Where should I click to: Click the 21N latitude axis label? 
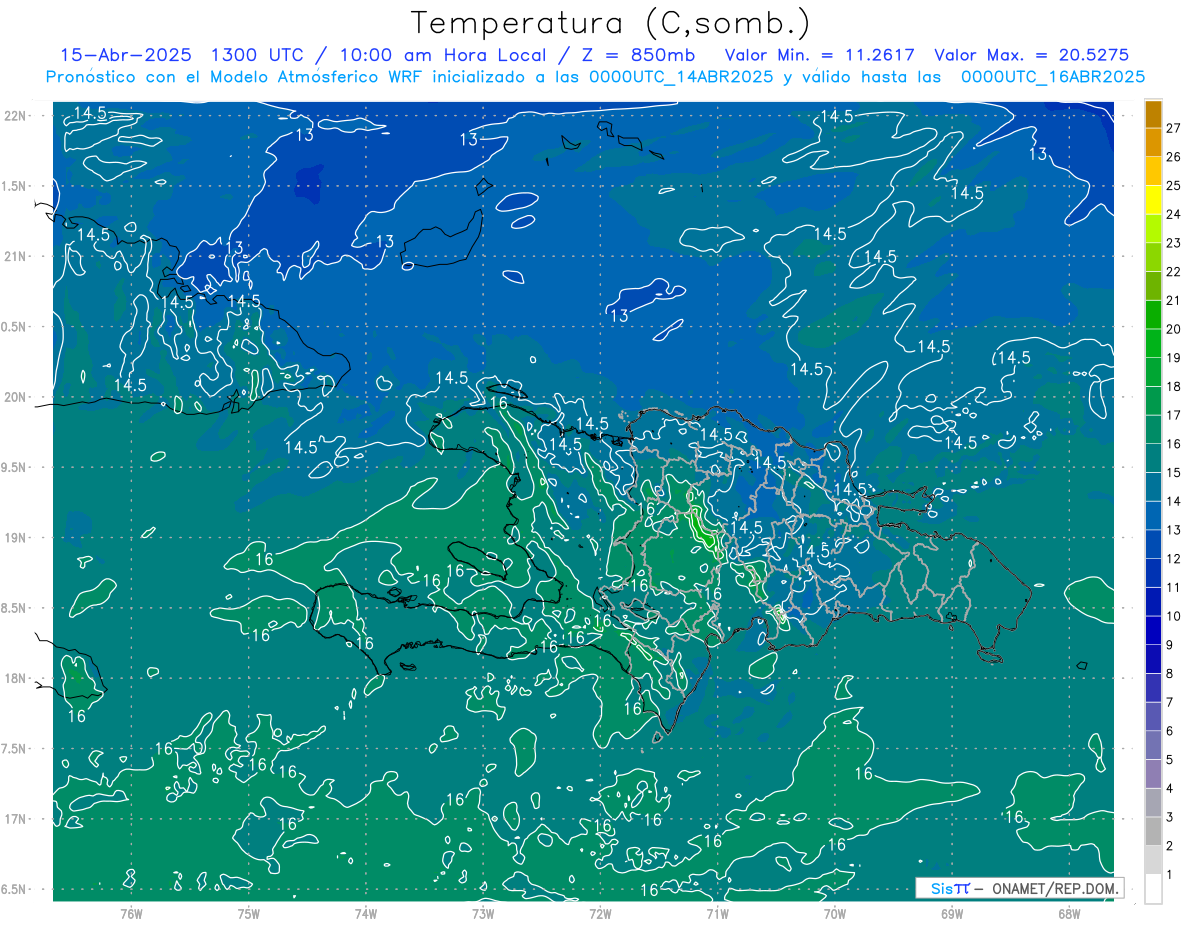(x=15, y=256)
